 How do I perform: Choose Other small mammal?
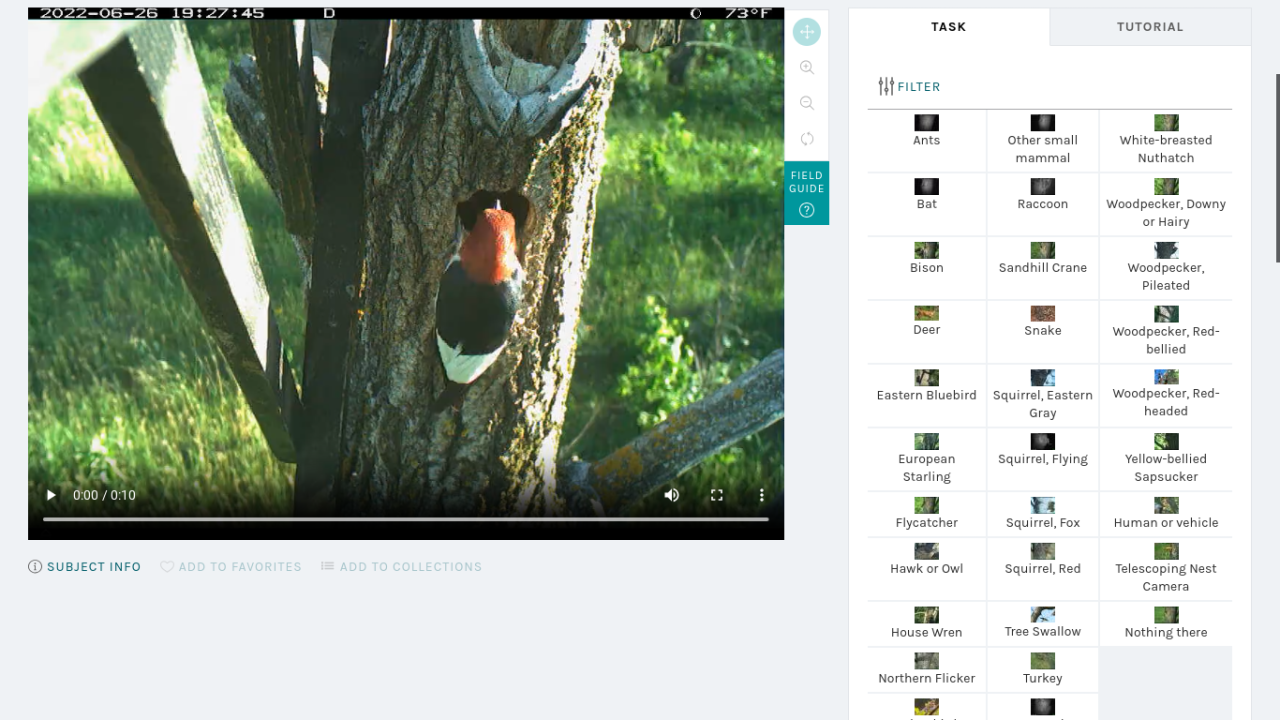(x=1043, y=140)
